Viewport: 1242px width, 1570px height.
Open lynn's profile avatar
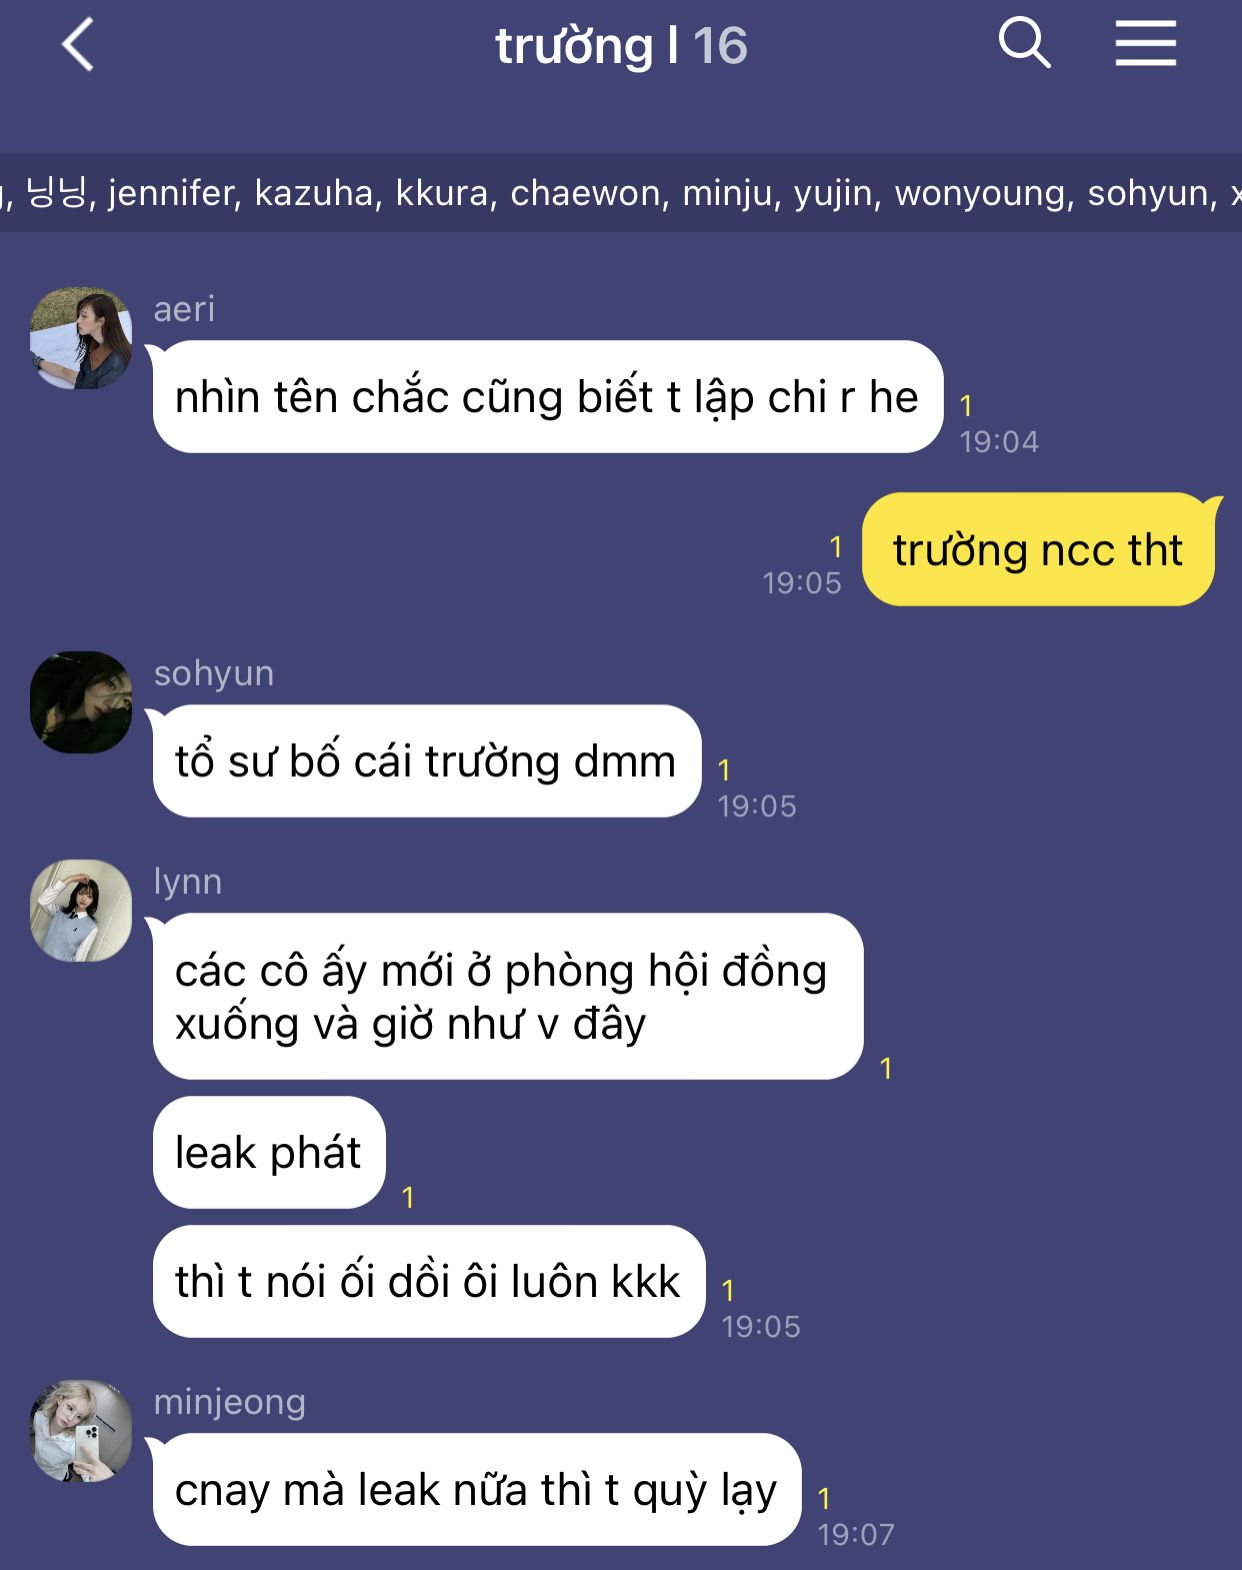[x=81, y=910]
